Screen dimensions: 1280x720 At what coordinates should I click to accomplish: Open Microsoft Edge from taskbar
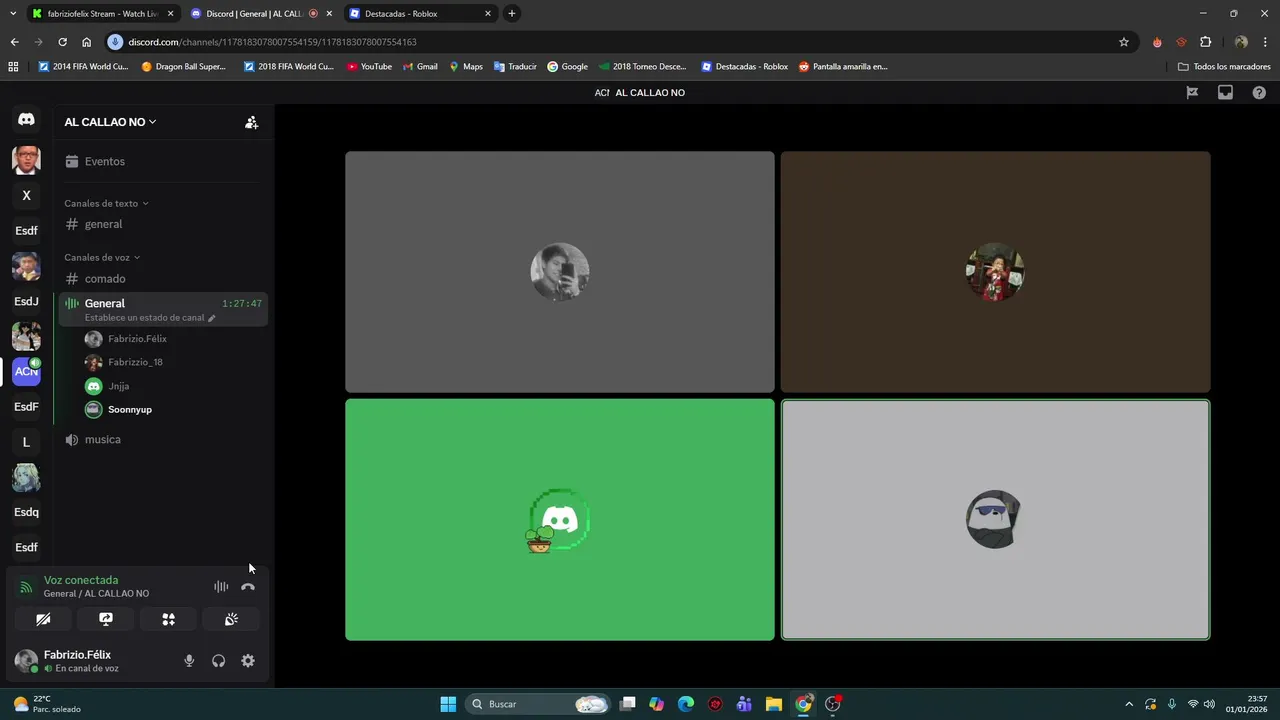686,704
